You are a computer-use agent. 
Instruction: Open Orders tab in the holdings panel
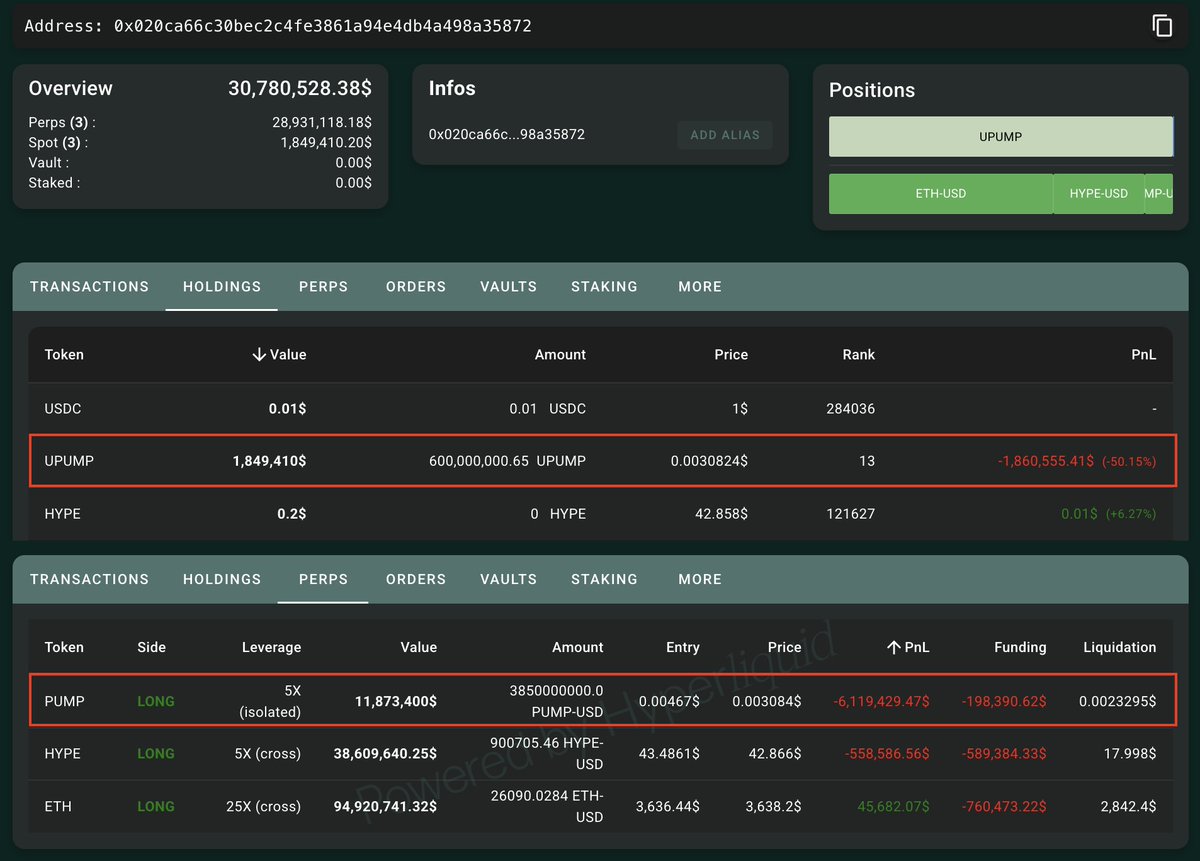click(416, 286)
